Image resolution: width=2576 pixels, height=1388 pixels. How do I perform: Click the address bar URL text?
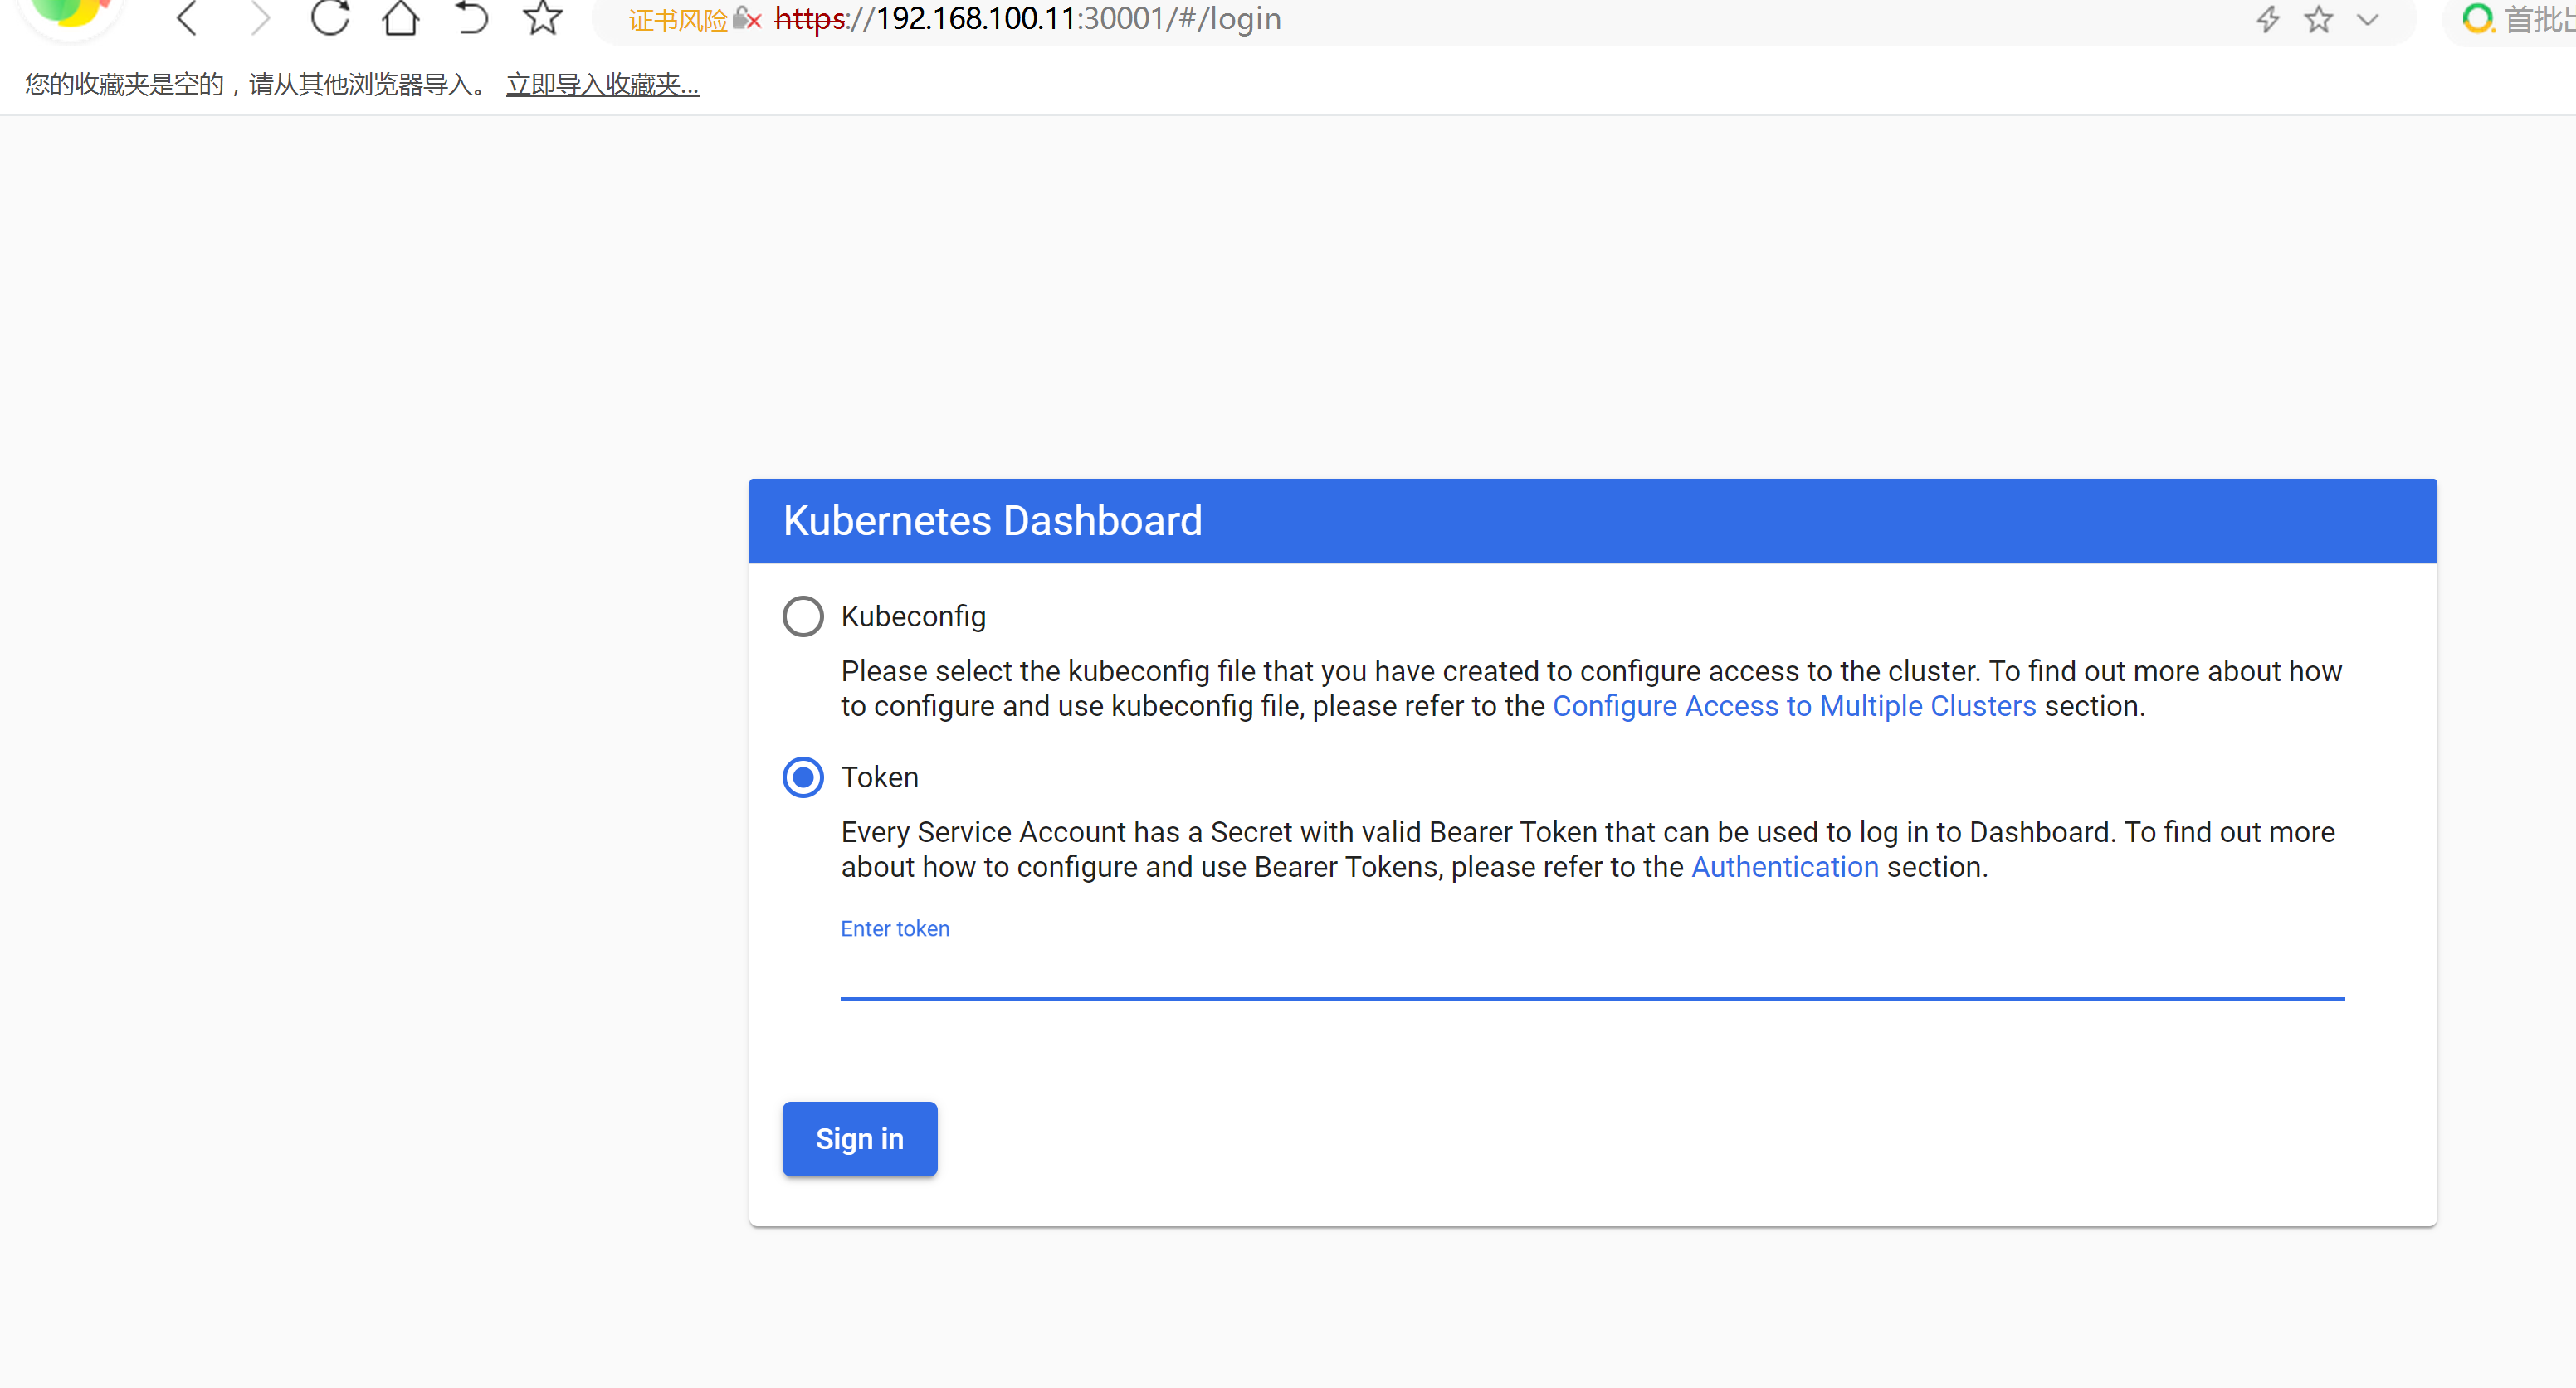1028,19
